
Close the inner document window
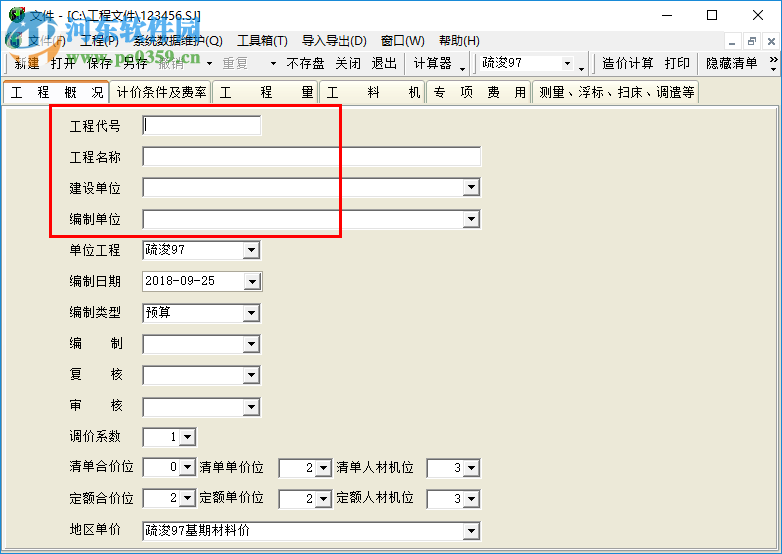771,41
